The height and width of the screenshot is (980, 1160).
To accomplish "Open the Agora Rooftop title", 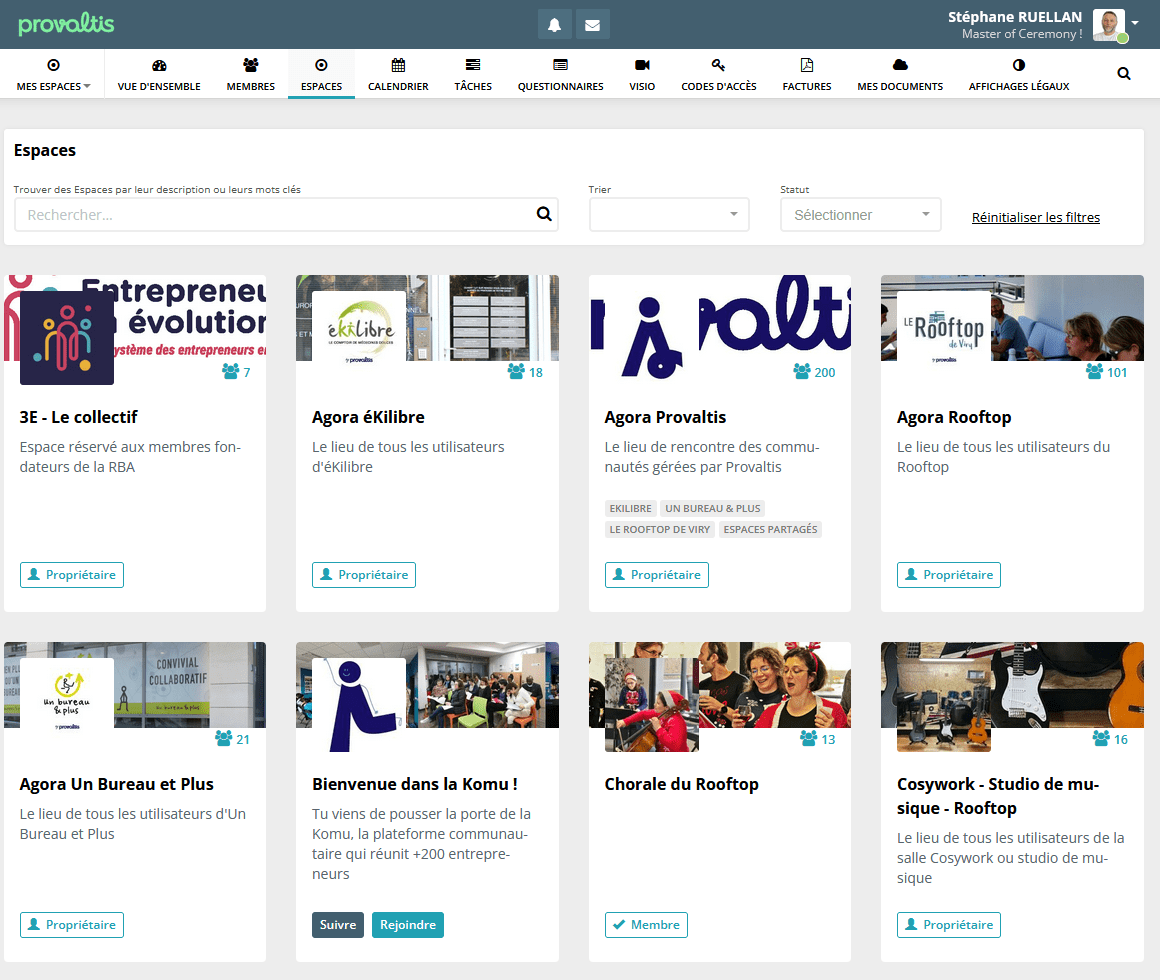I will pos(954,417).
